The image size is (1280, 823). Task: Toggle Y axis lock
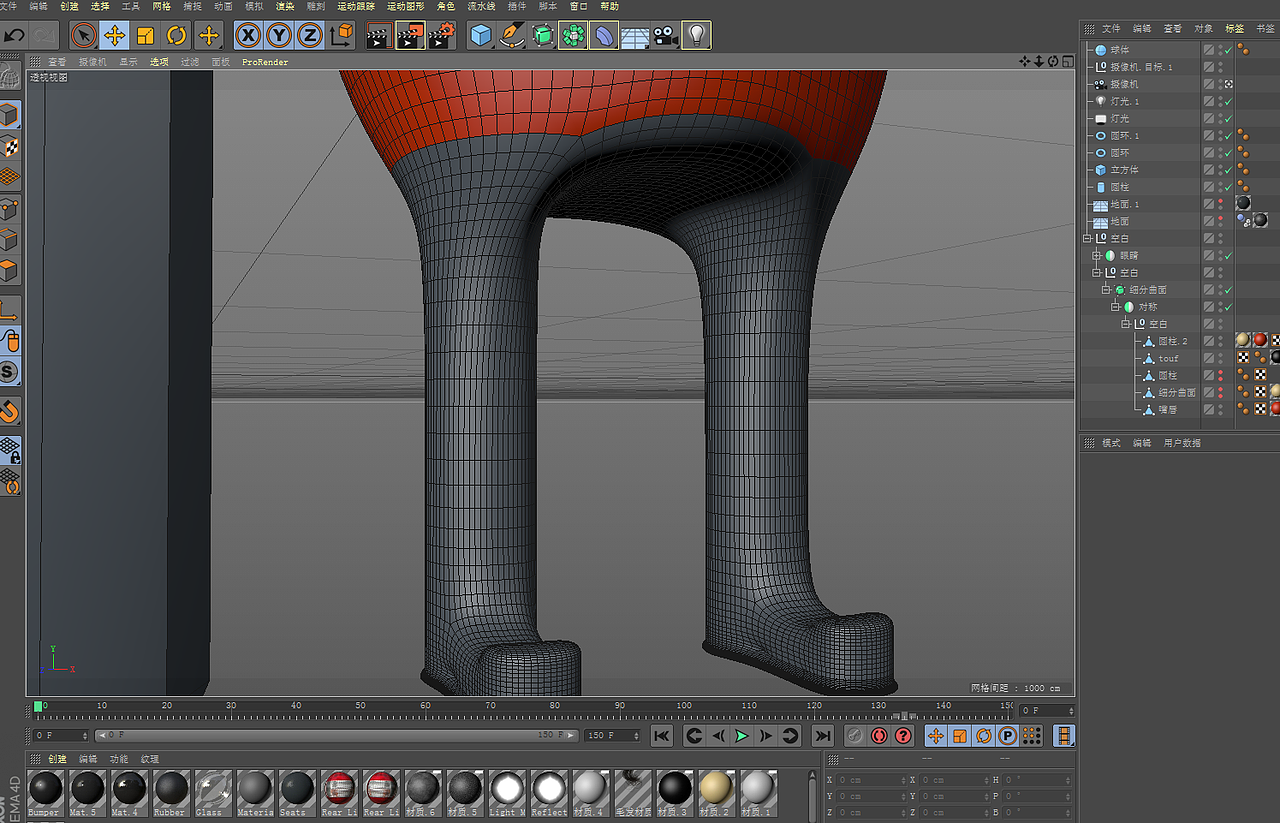click(279, 36)
